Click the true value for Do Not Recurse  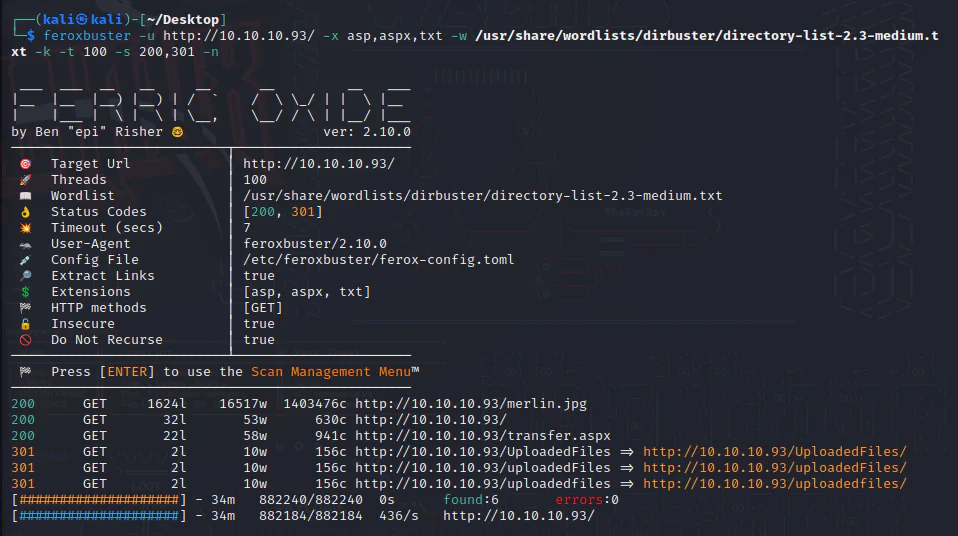click(259, 340)
